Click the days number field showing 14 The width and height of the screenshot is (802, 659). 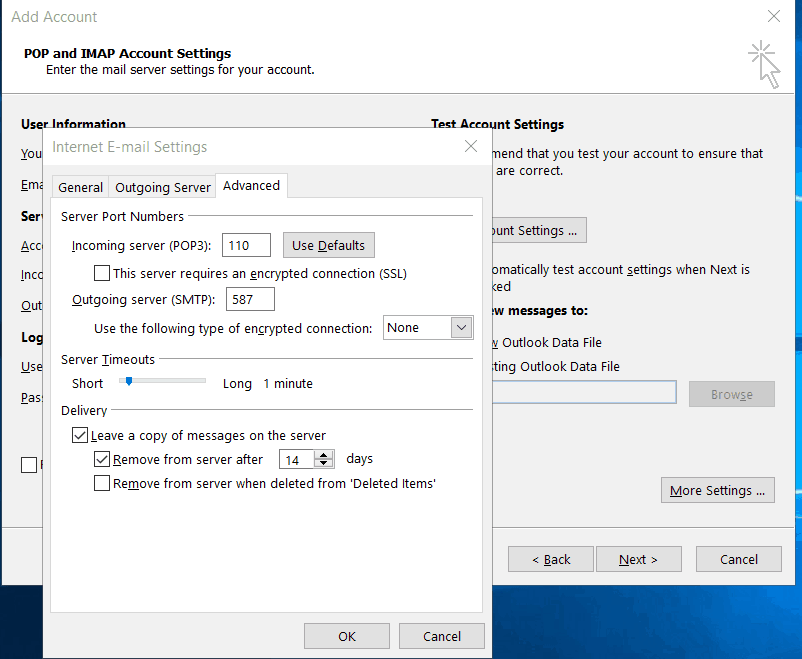[x=296, y=459]
